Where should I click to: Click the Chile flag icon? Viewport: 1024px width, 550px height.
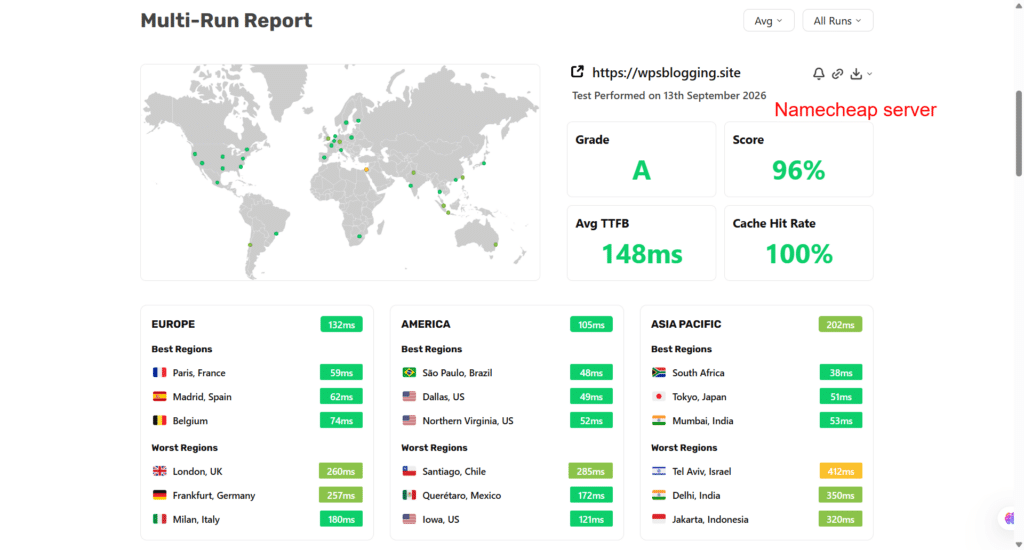(409, 471)
